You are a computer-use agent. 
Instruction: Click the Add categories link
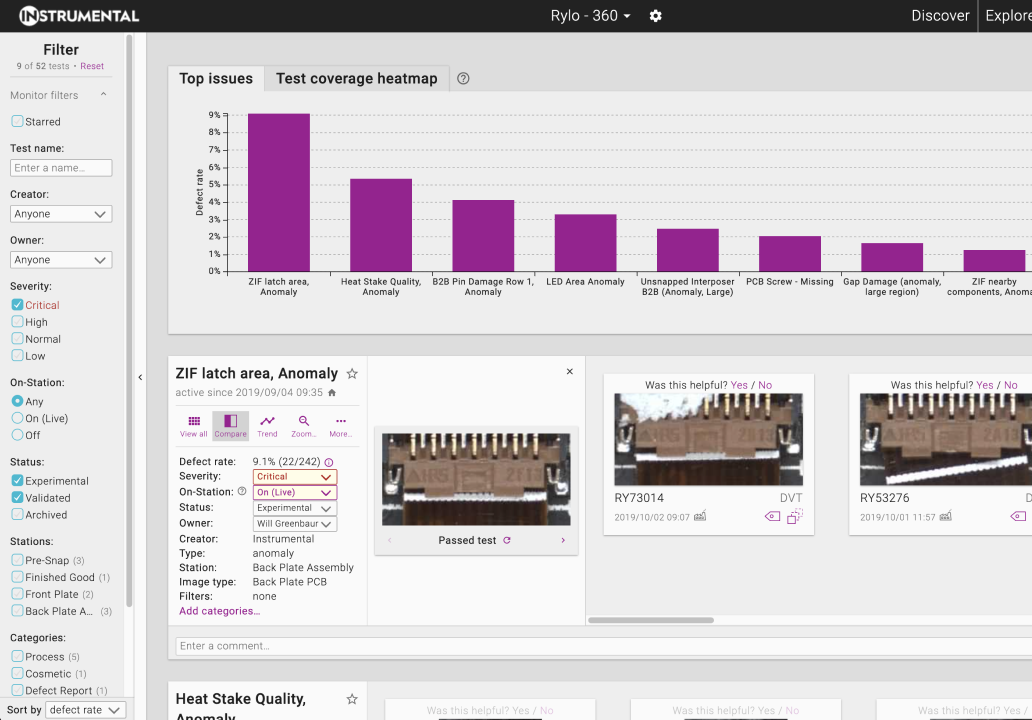click(x=219, y=611)
